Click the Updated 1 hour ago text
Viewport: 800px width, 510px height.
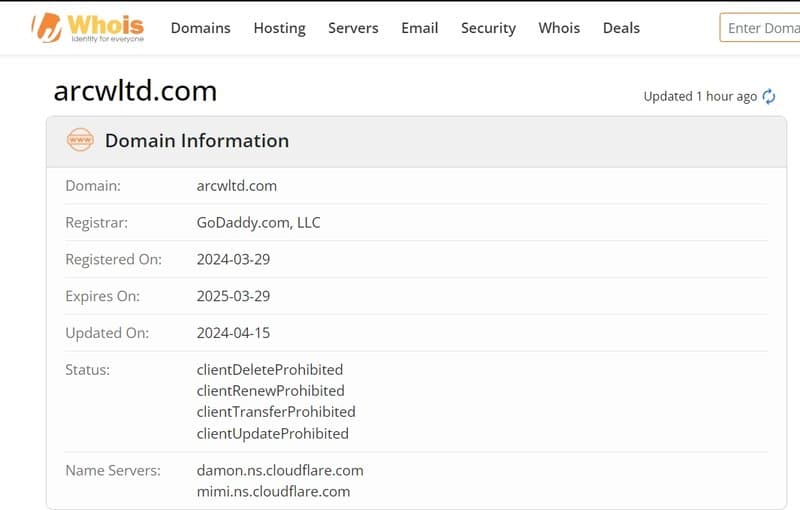pyautogui.click(x=700, y=96)
